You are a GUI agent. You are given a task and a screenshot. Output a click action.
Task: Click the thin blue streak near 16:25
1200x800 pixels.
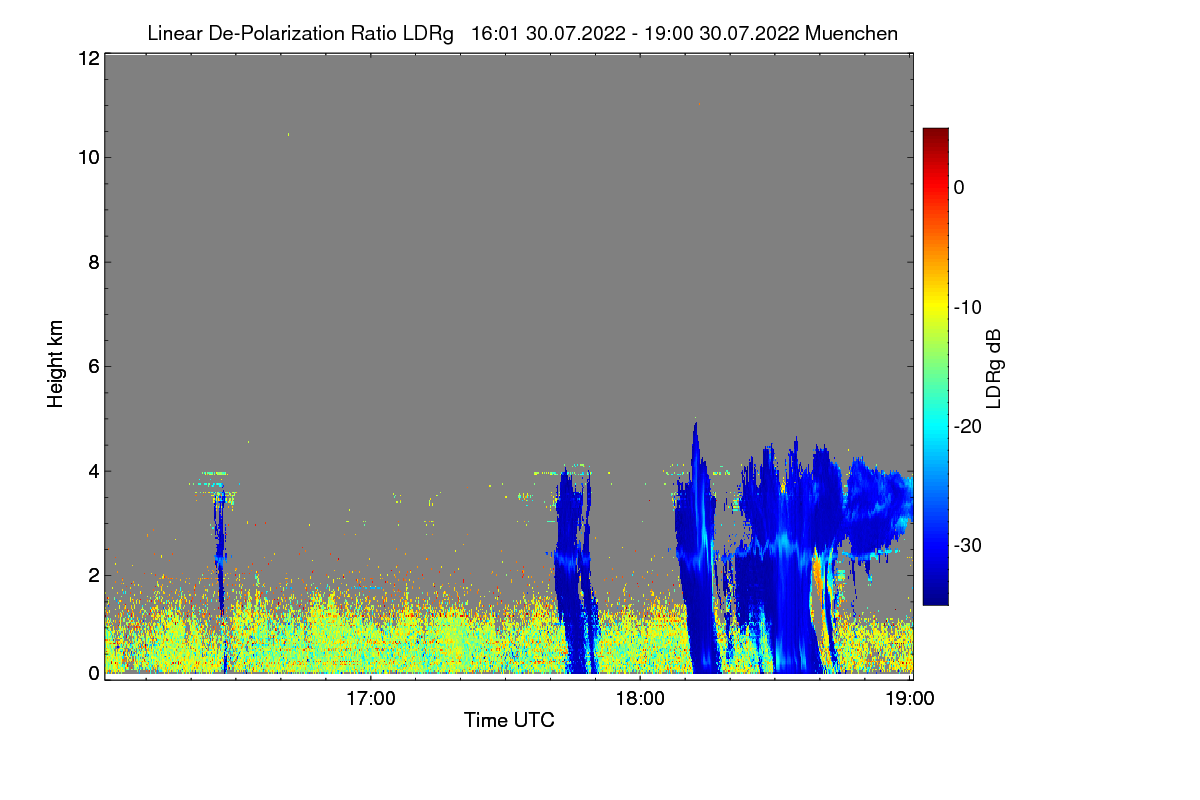click(x=220, y=560)
